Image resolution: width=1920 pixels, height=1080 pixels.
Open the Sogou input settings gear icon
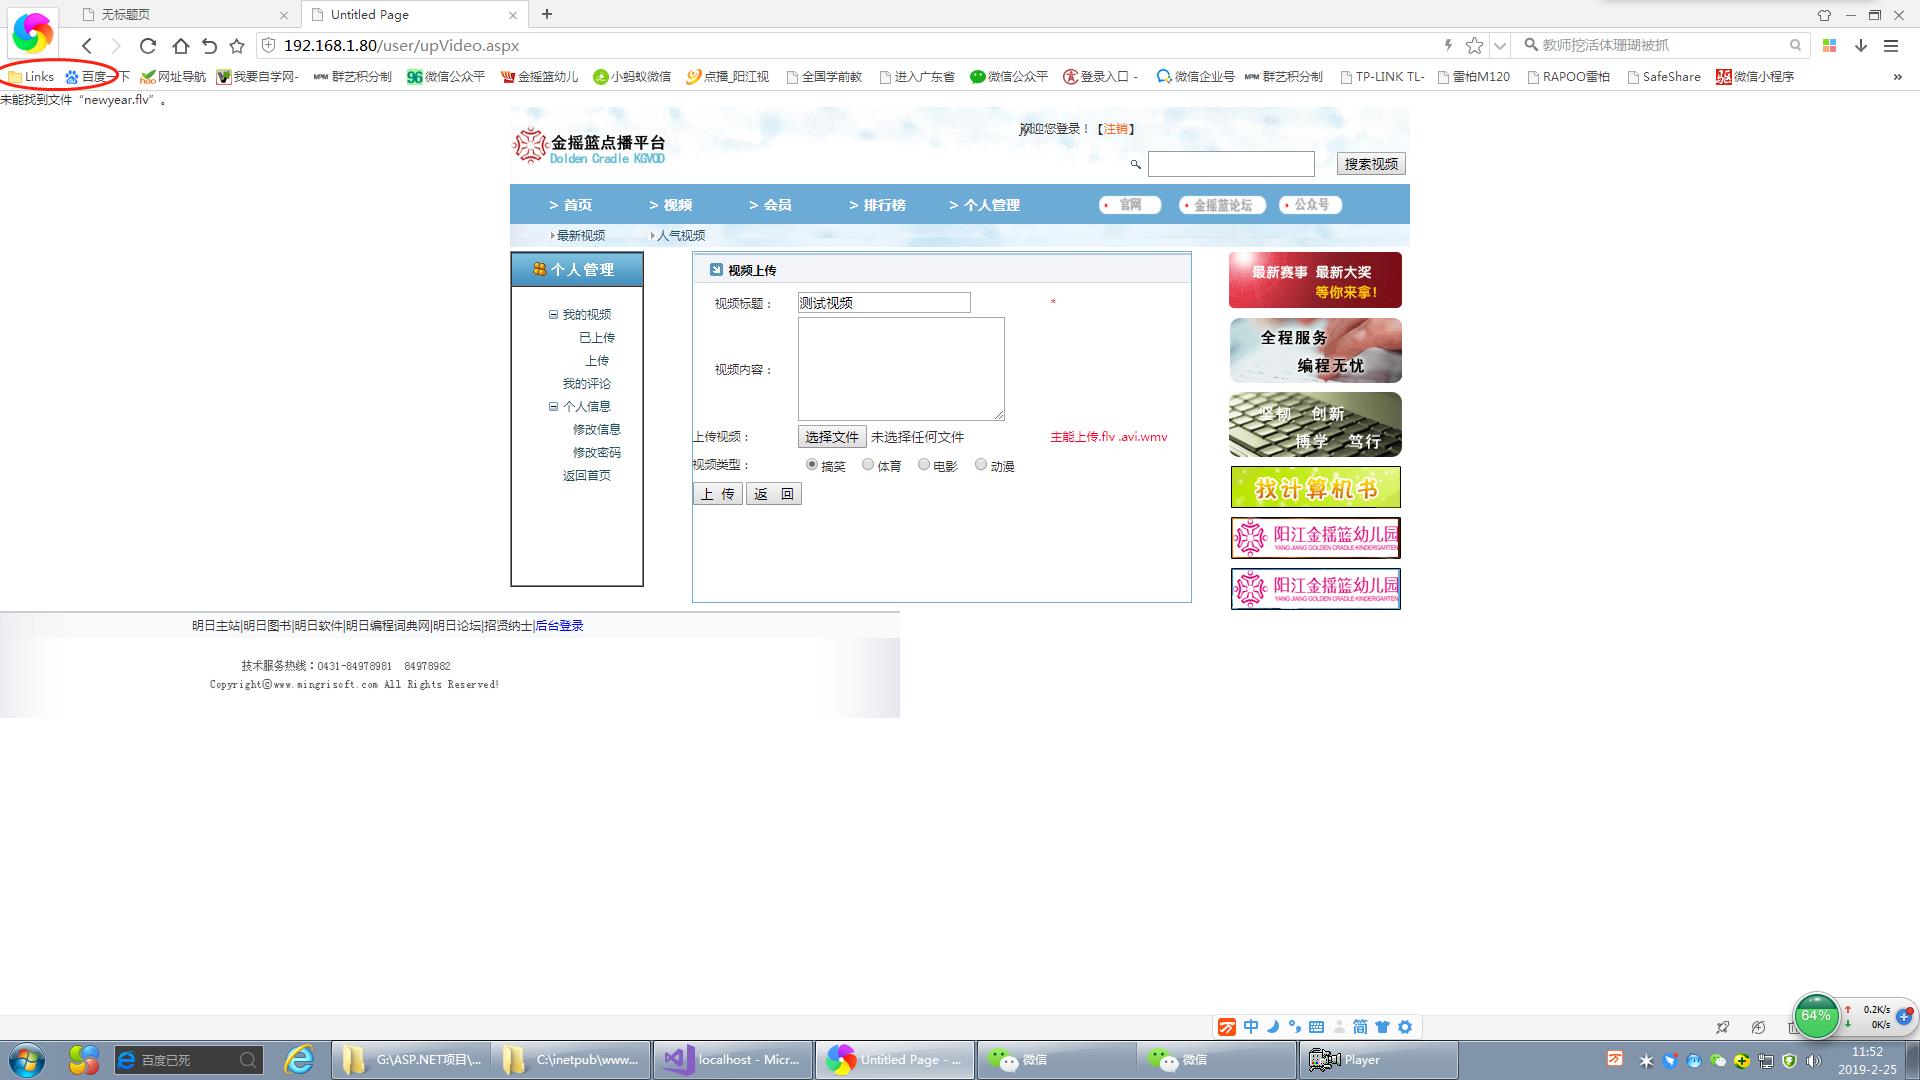coord(1405,1027)
